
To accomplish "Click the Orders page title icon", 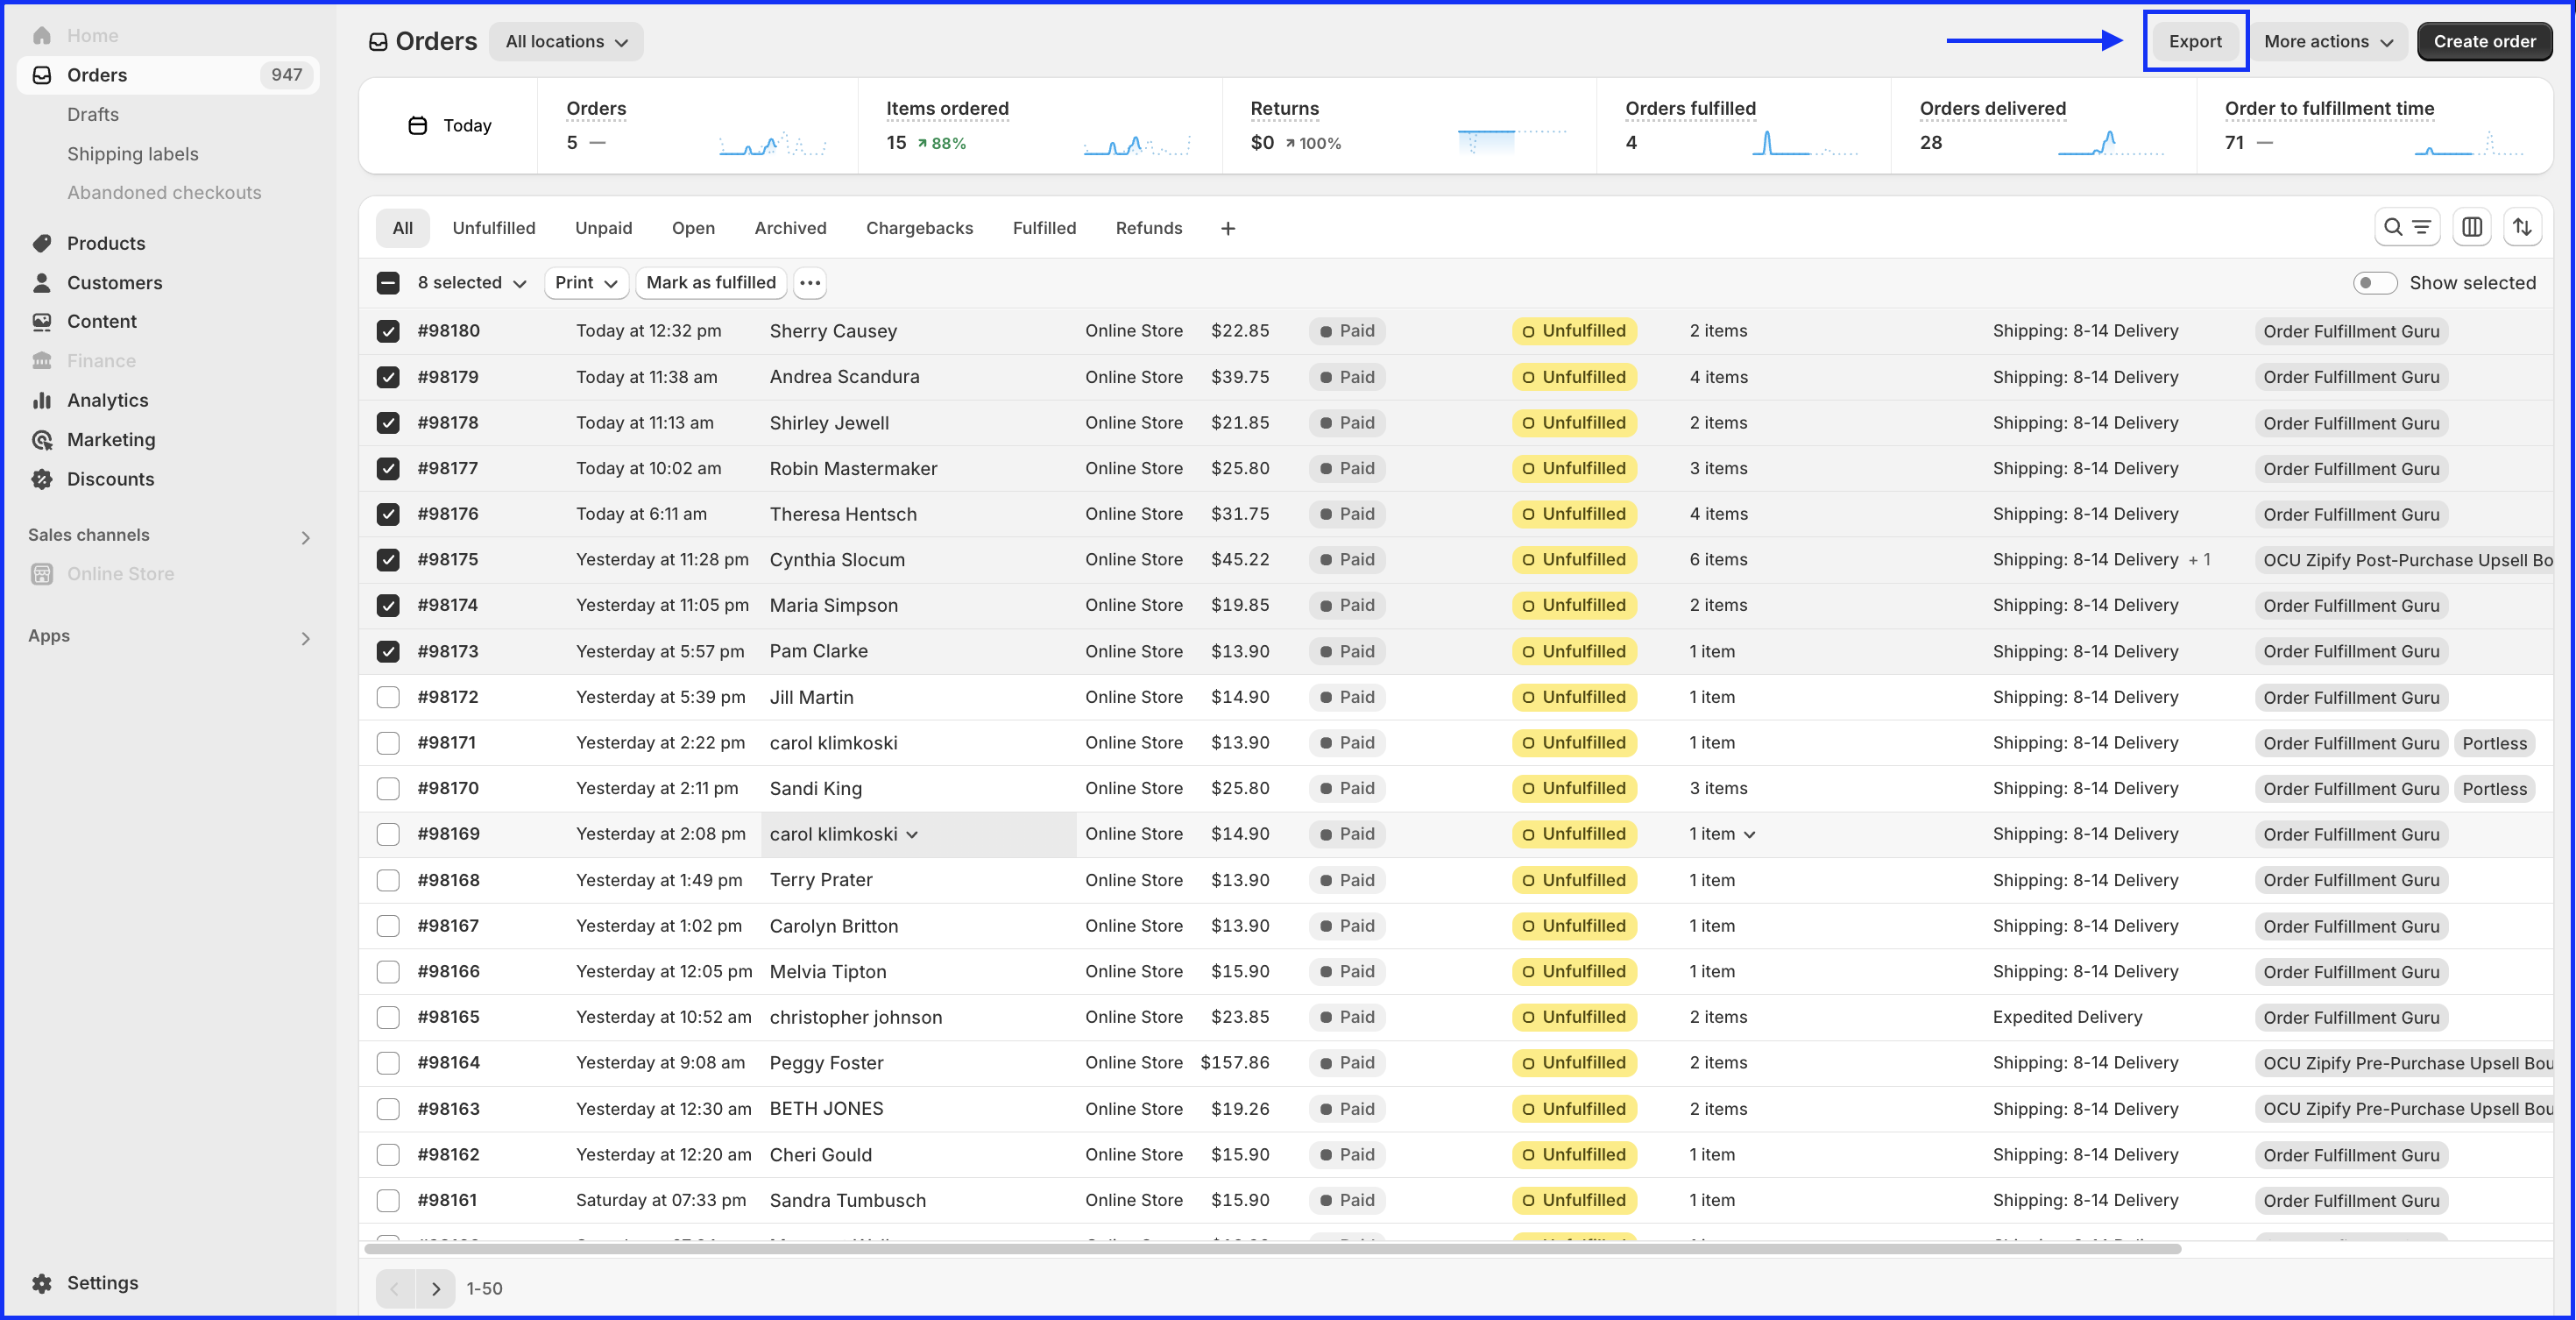I will [378, 42].
